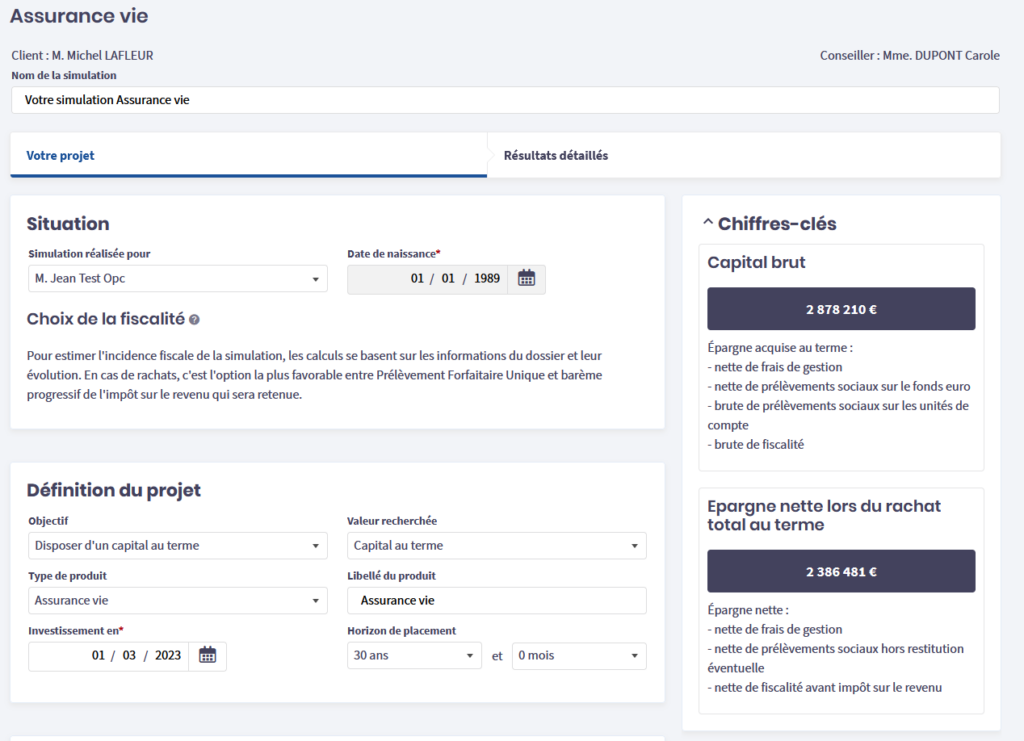Click the Date de naissance field
Image resolution: width=1024 pixels, height=741 pixels.
click(428, 279)
